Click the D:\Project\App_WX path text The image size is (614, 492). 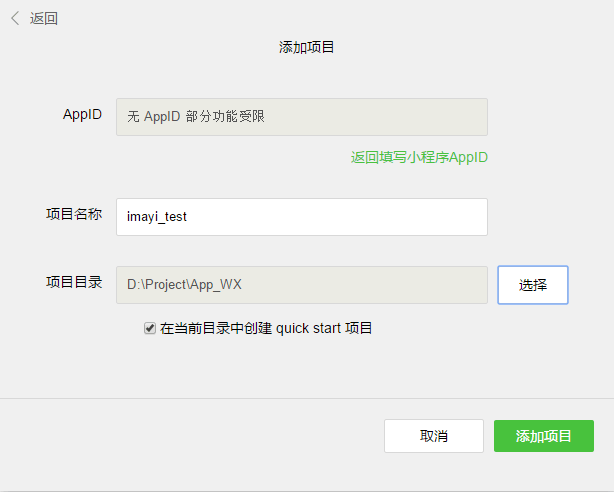[184, 285]
